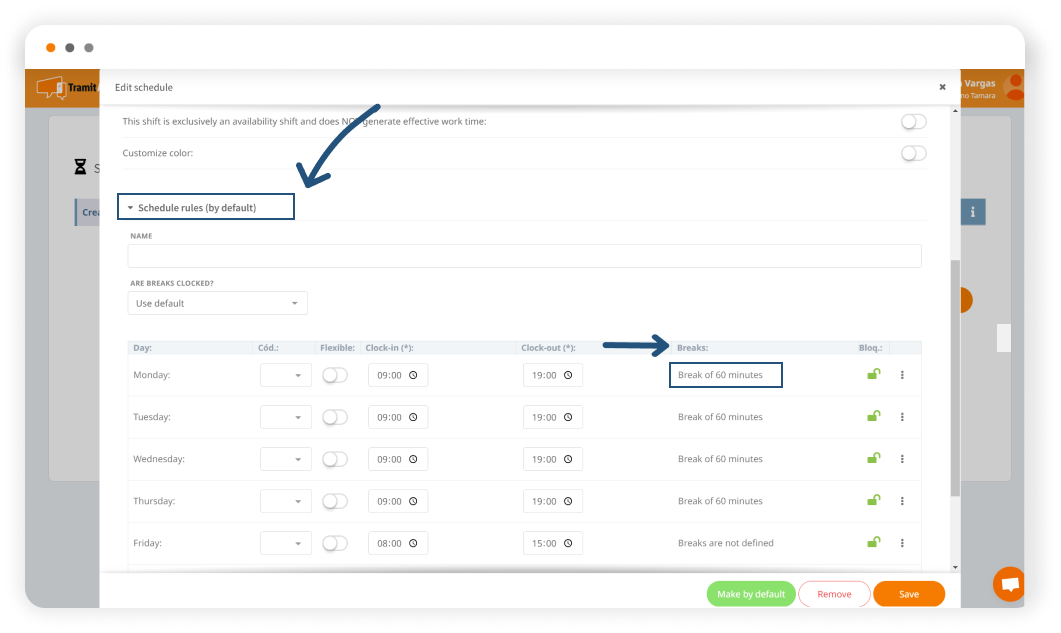Open the three-dot menu for Friday

(902, 543)
